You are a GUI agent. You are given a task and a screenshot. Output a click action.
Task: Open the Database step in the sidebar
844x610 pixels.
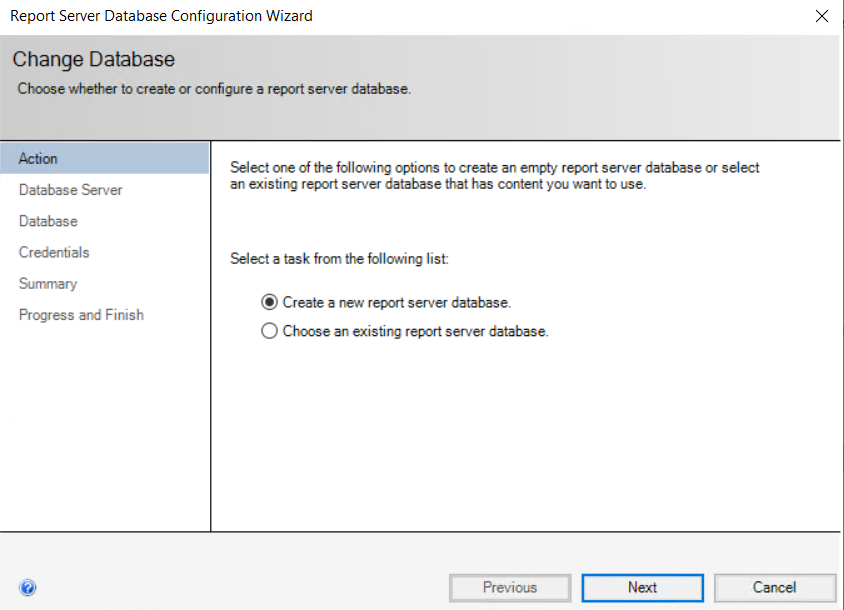click(48, 221)
